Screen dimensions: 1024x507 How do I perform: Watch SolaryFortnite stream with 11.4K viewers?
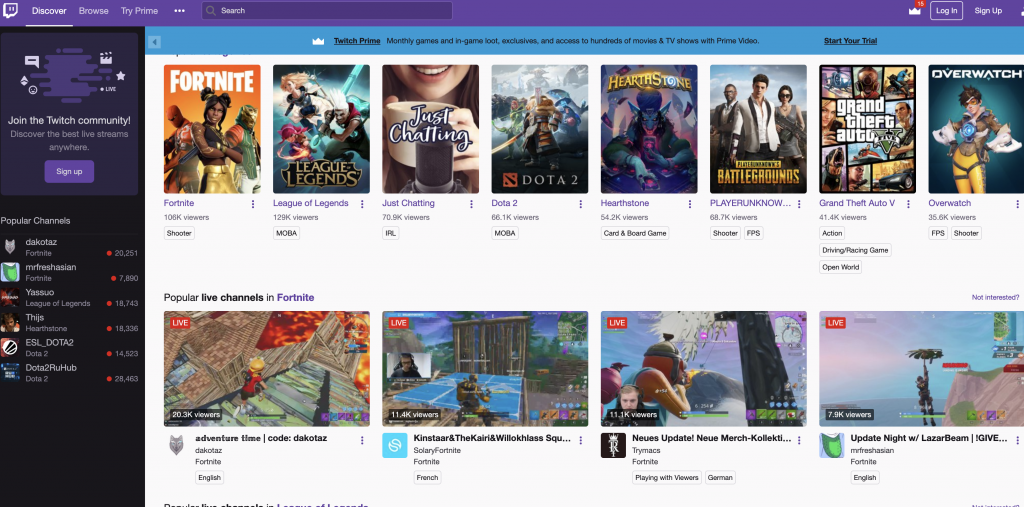coord(485,368)
